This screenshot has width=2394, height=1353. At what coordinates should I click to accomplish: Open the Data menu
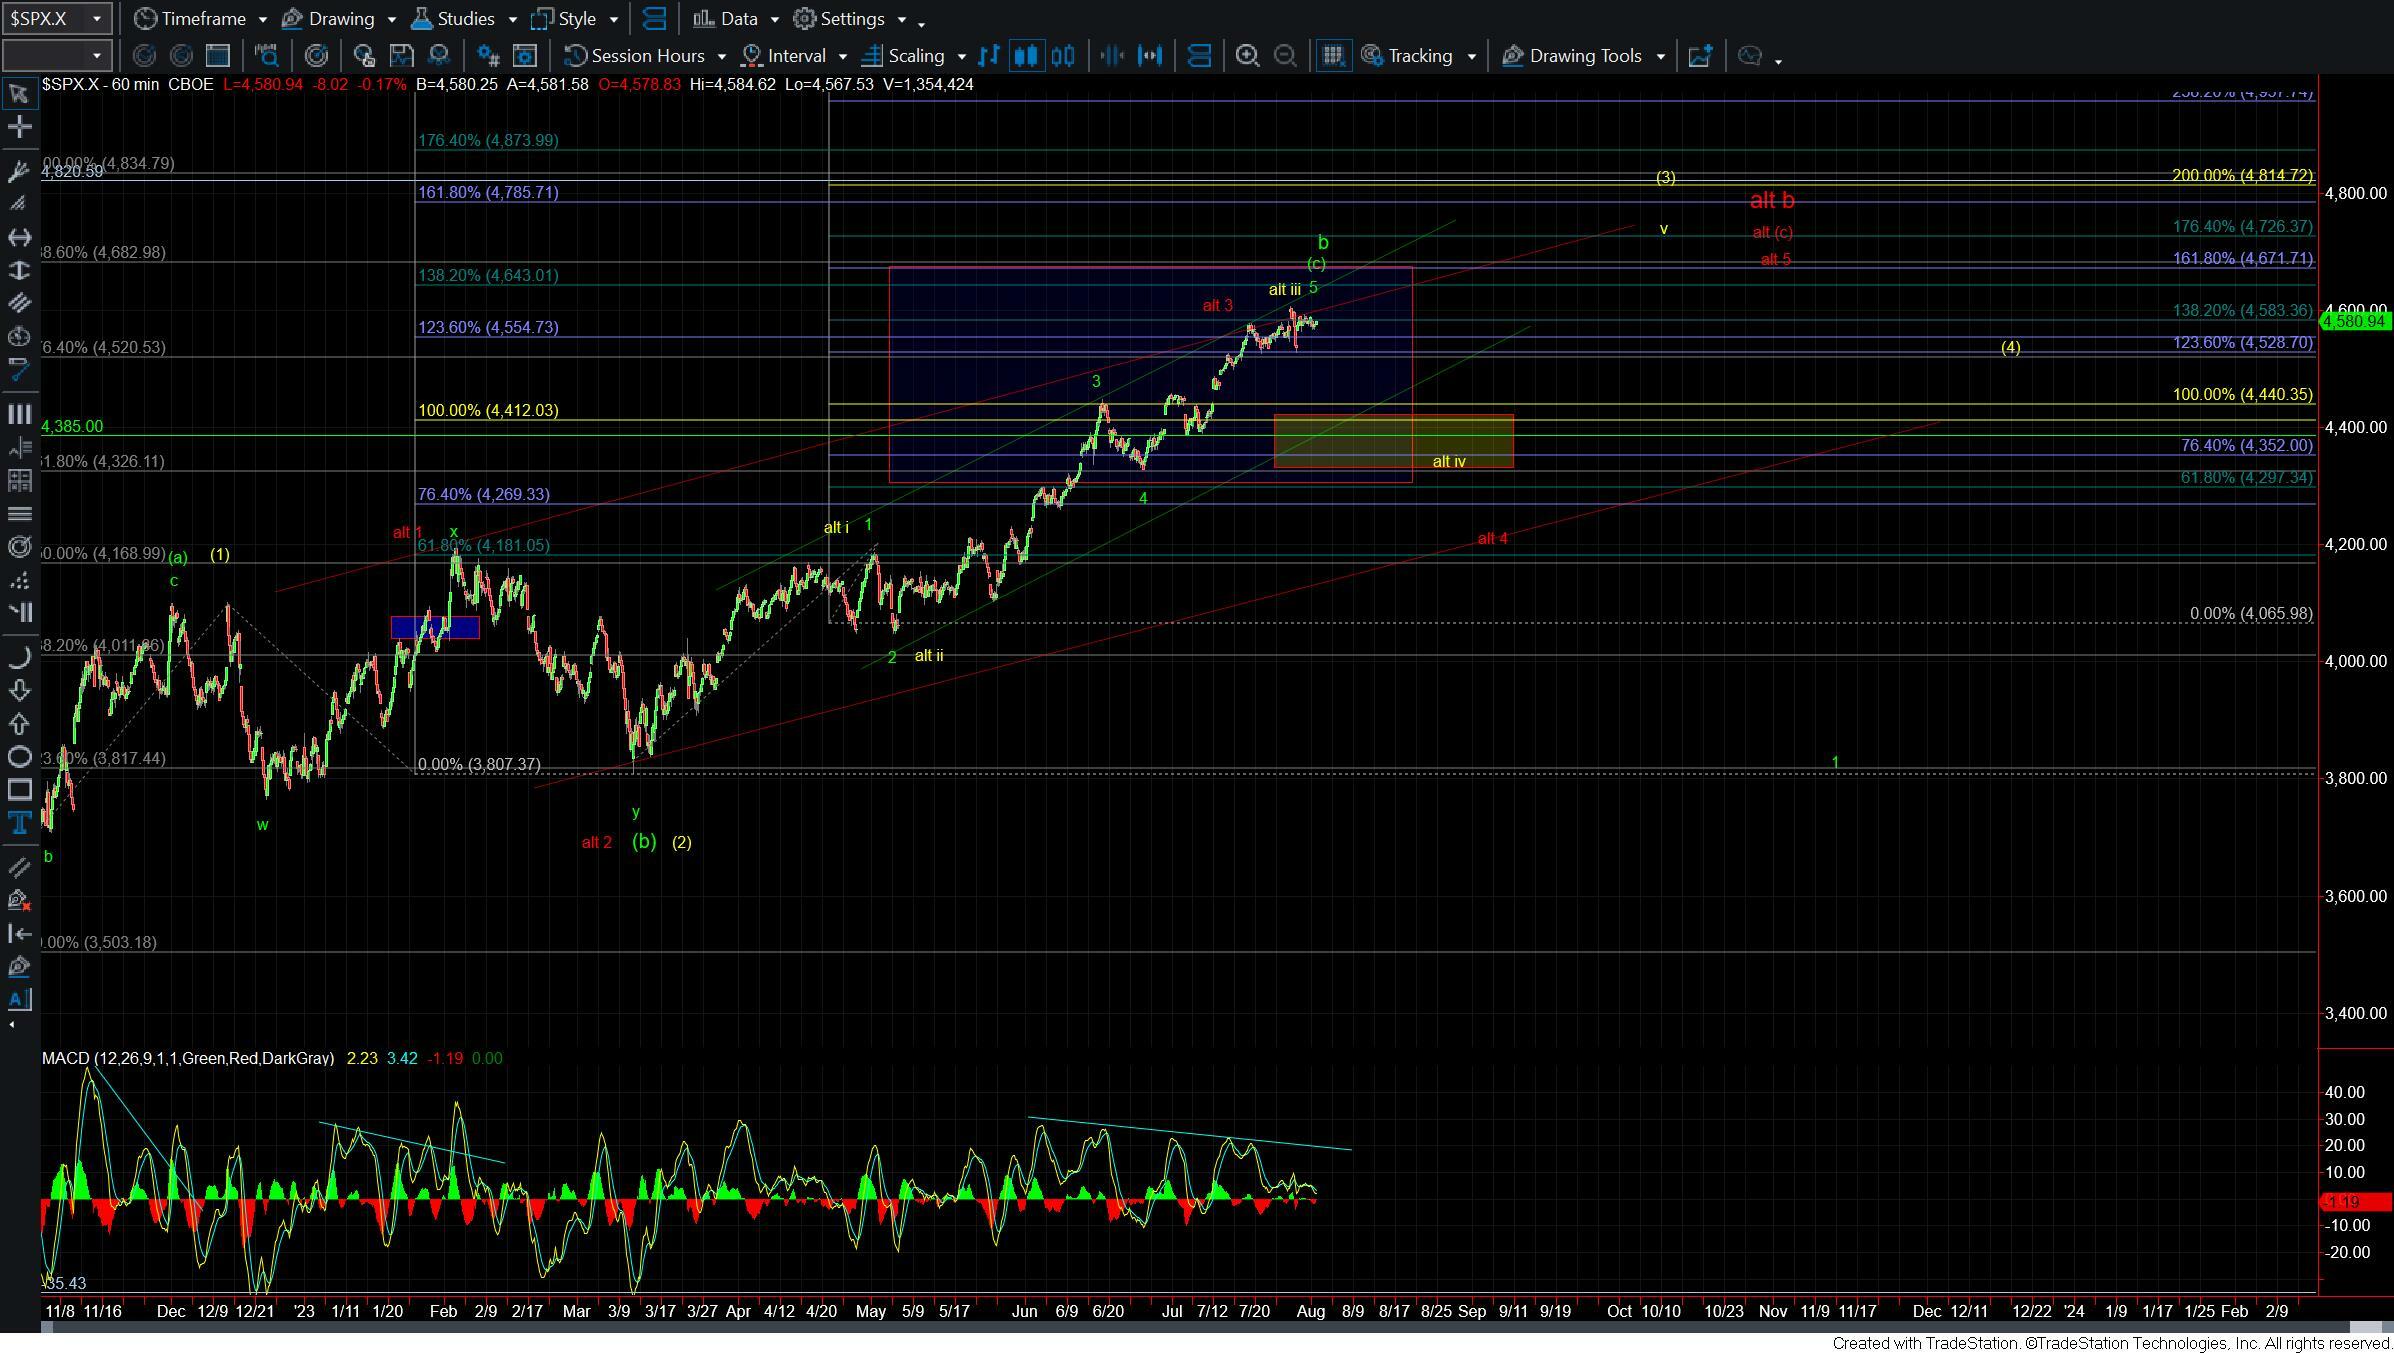(727, 19)
